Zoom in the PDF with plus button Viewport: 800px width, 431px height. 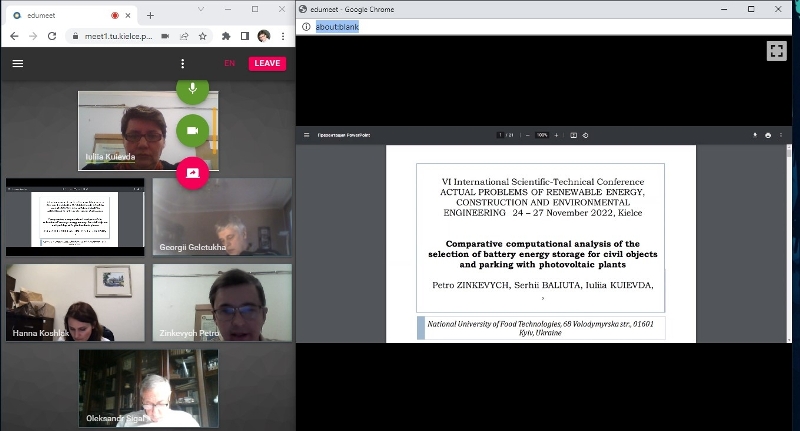[556, 135]
